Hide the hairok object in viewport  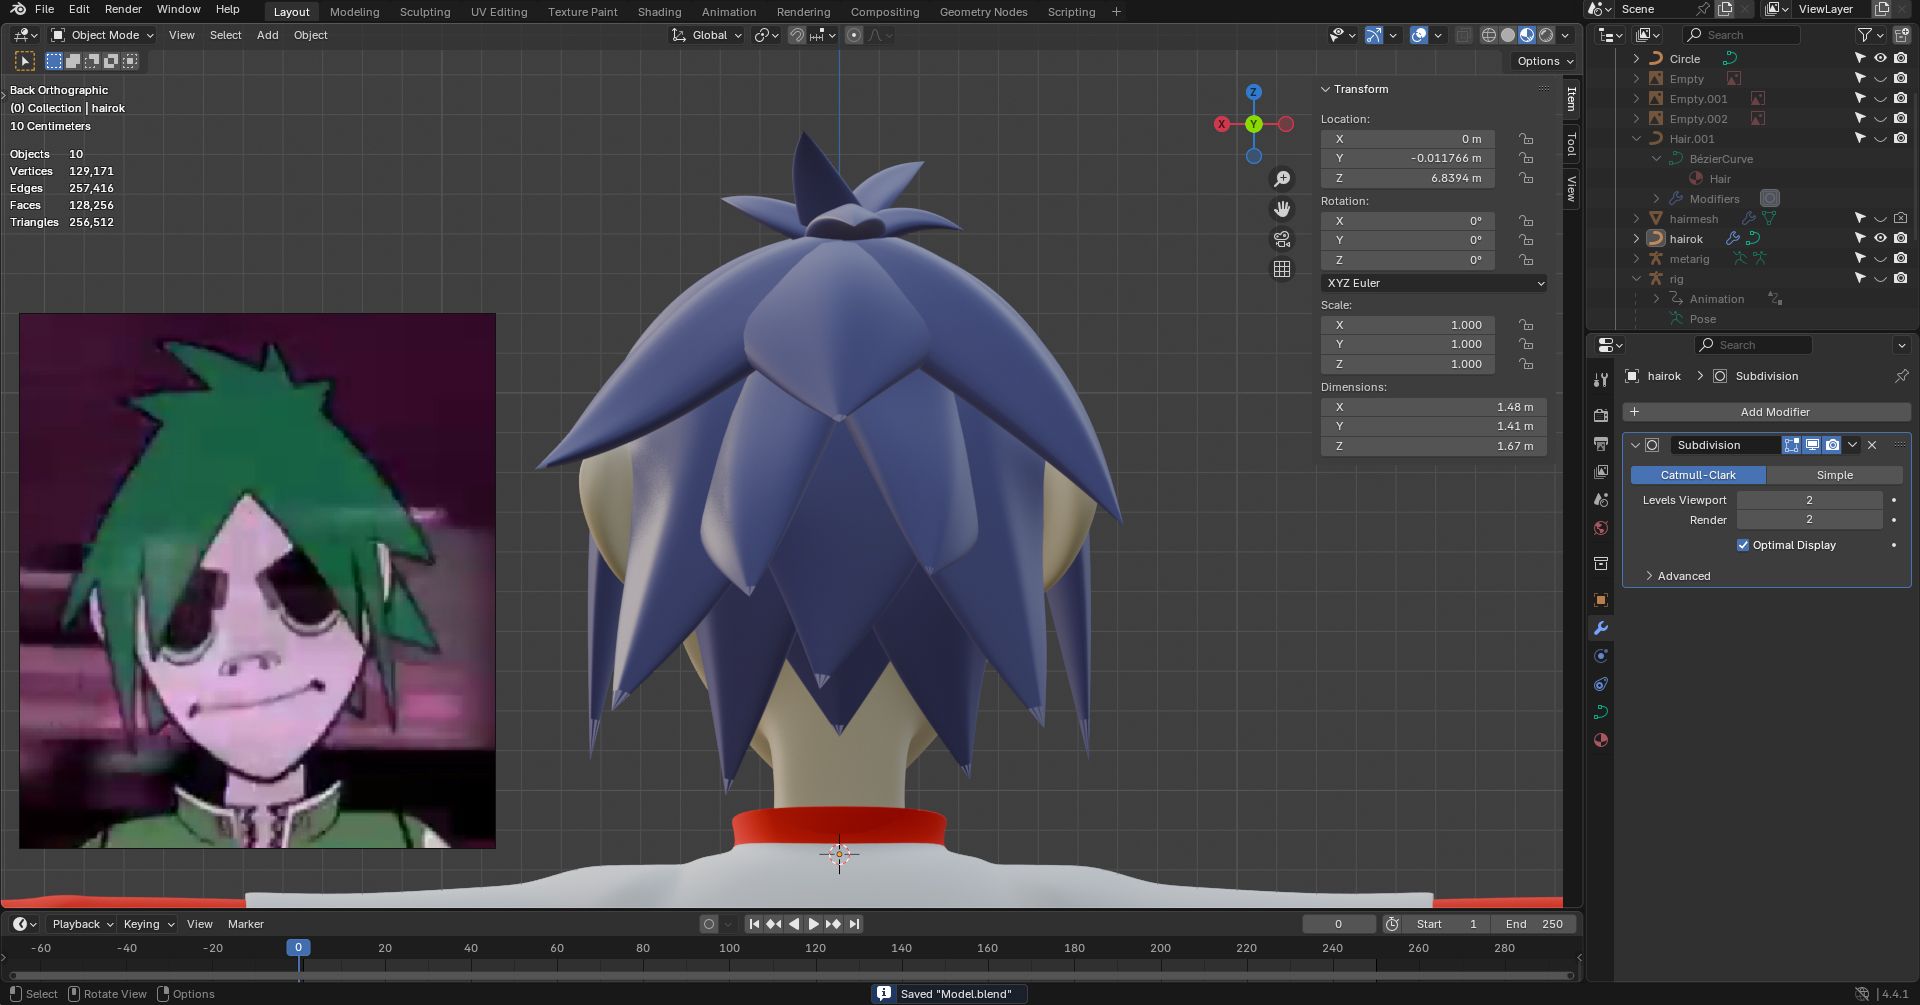(x=1880, y=239)
